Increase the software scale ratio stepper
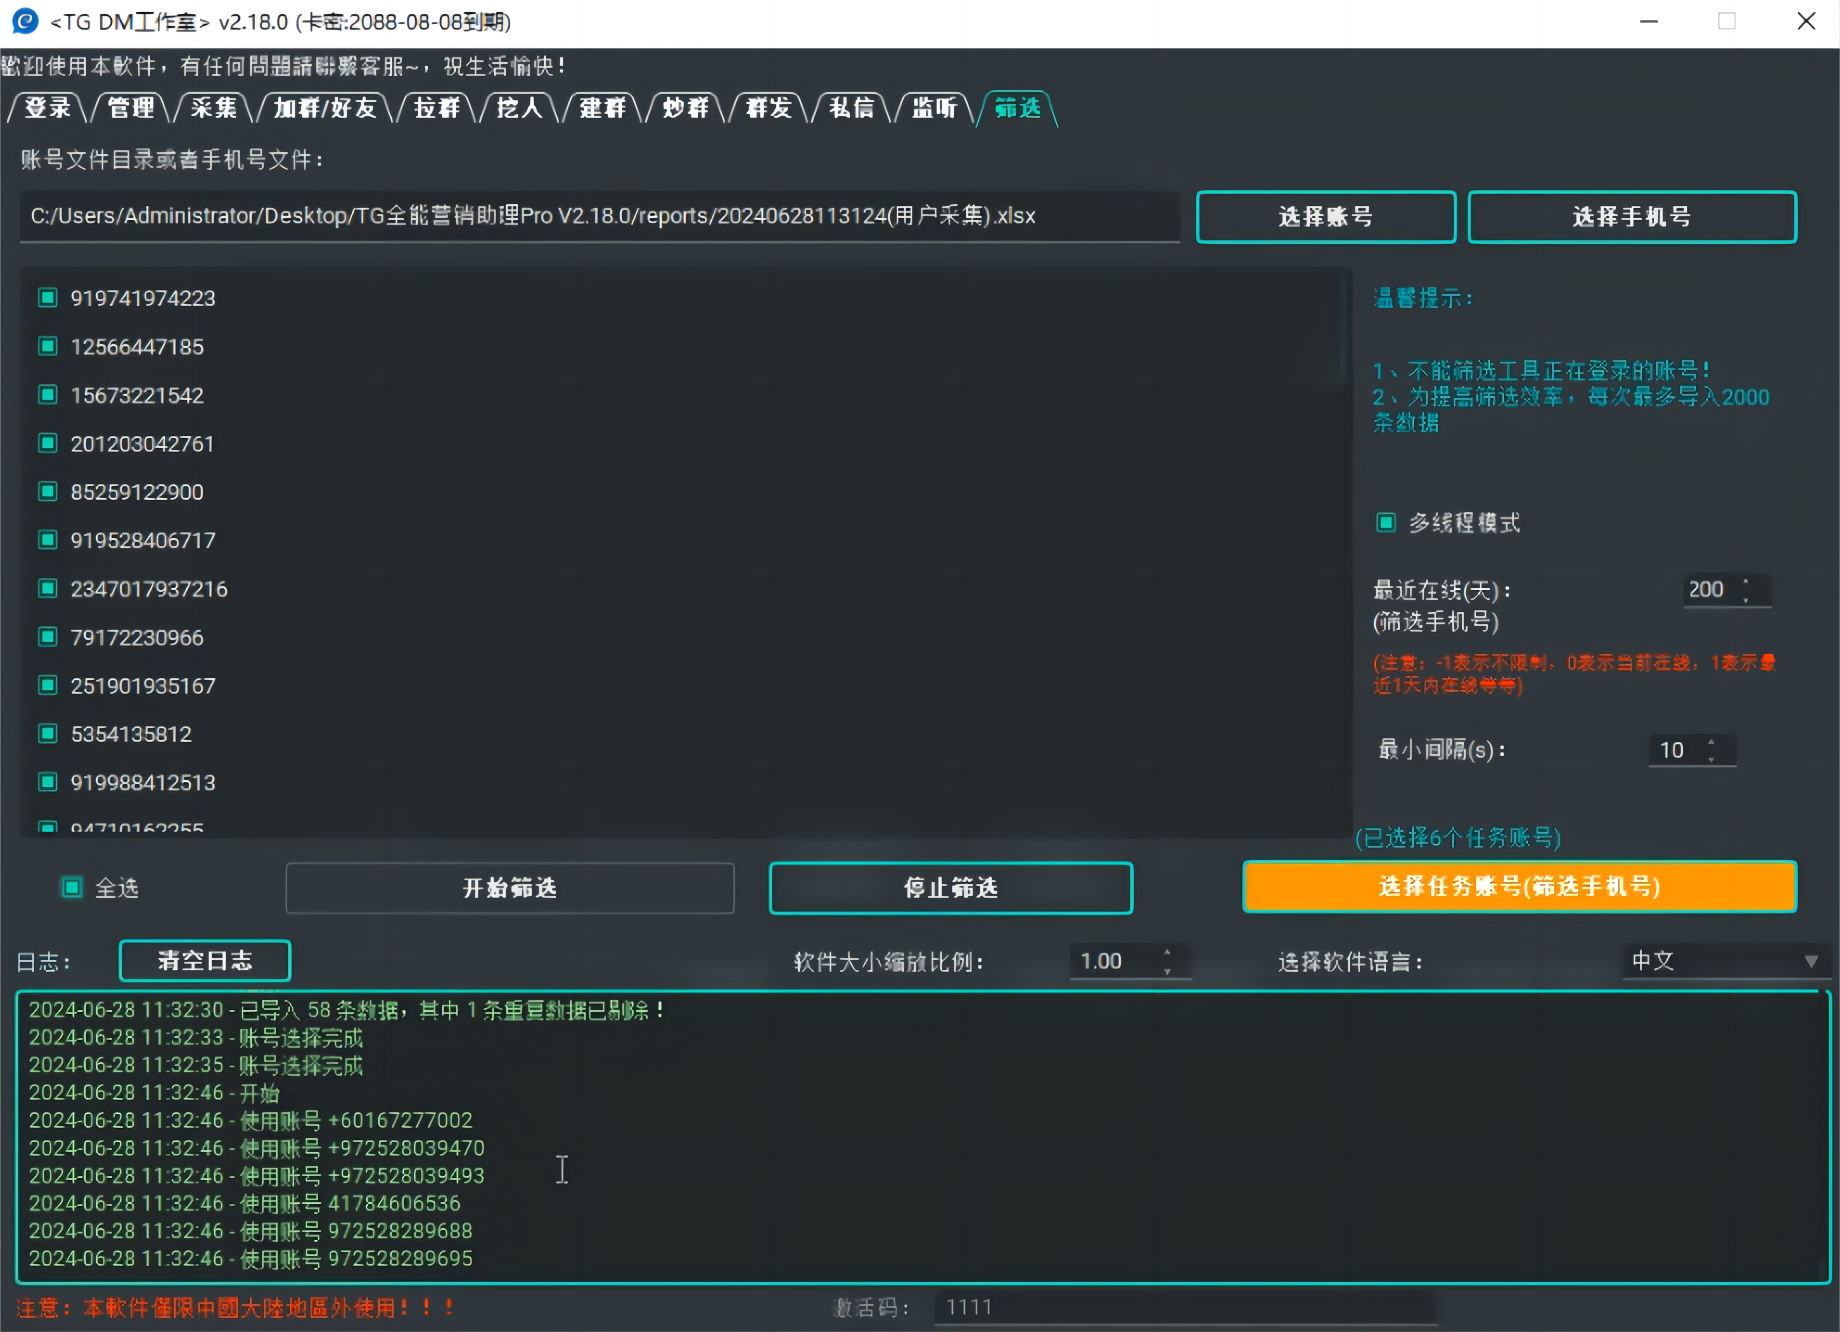1840x1332 pixels. [x=1167, y=952]
